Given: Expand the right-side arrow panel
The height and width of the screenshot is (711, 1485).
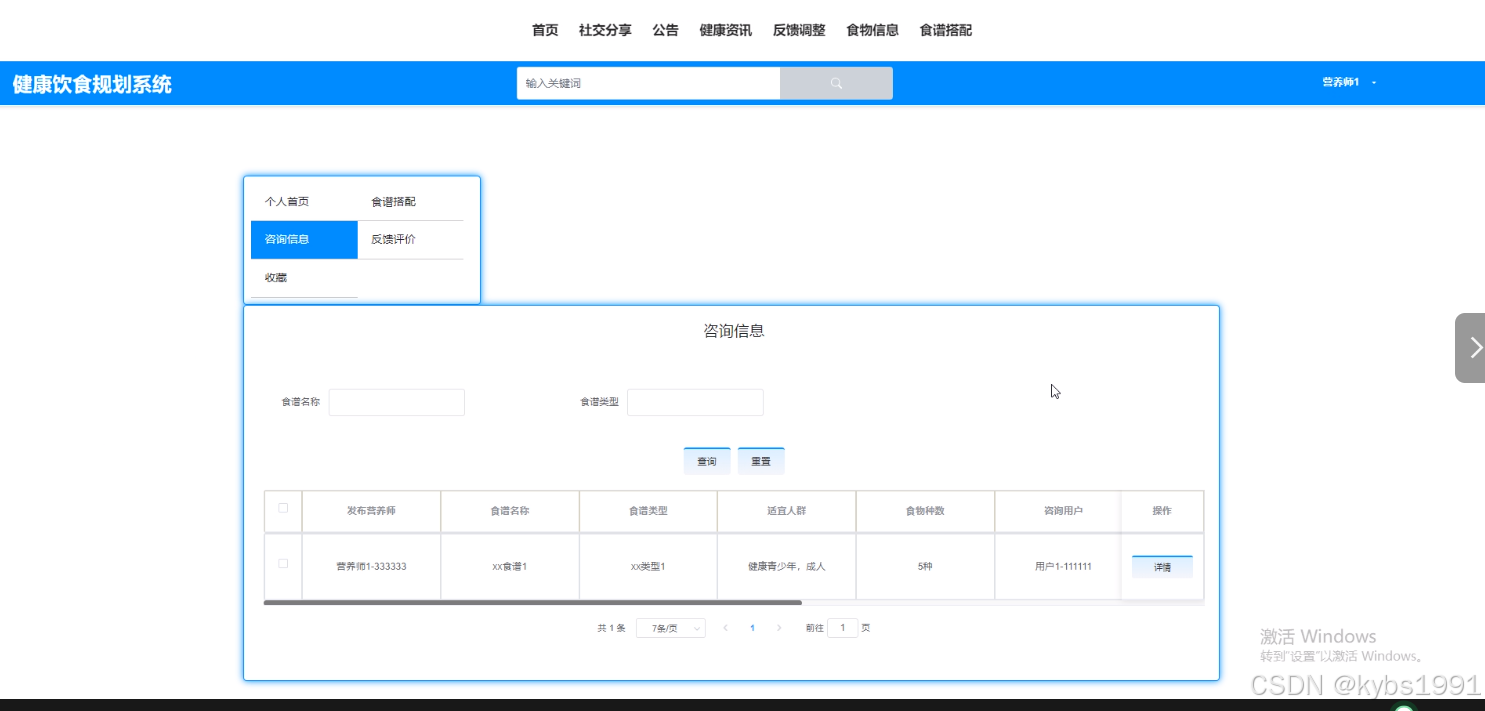Looking at the screenshot, I should tap(1470, 348).
